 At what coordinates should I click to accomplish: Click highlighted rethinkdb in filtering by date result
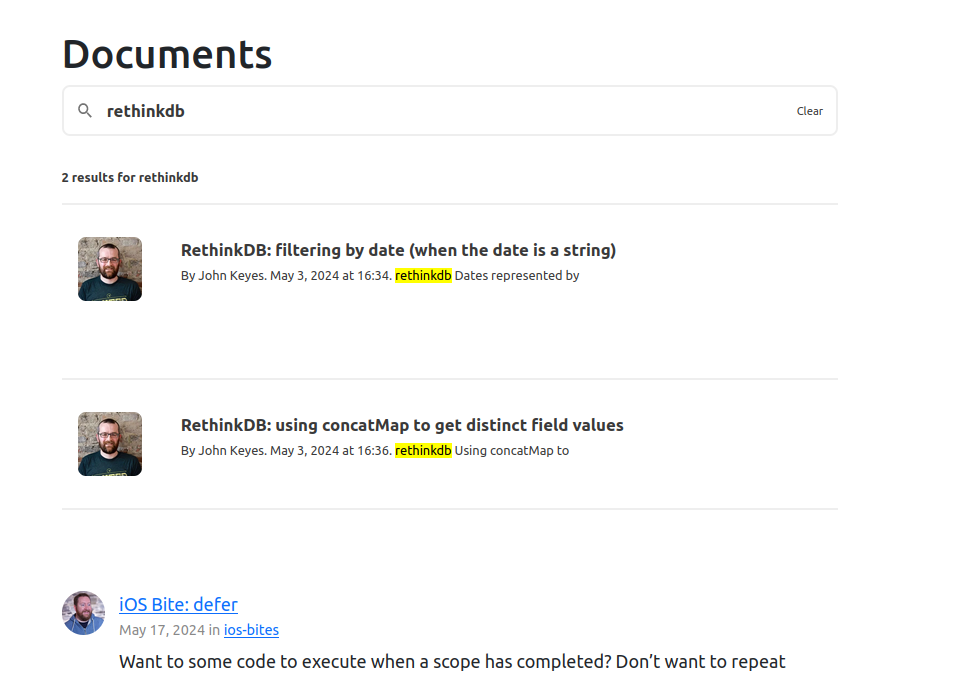423,275
